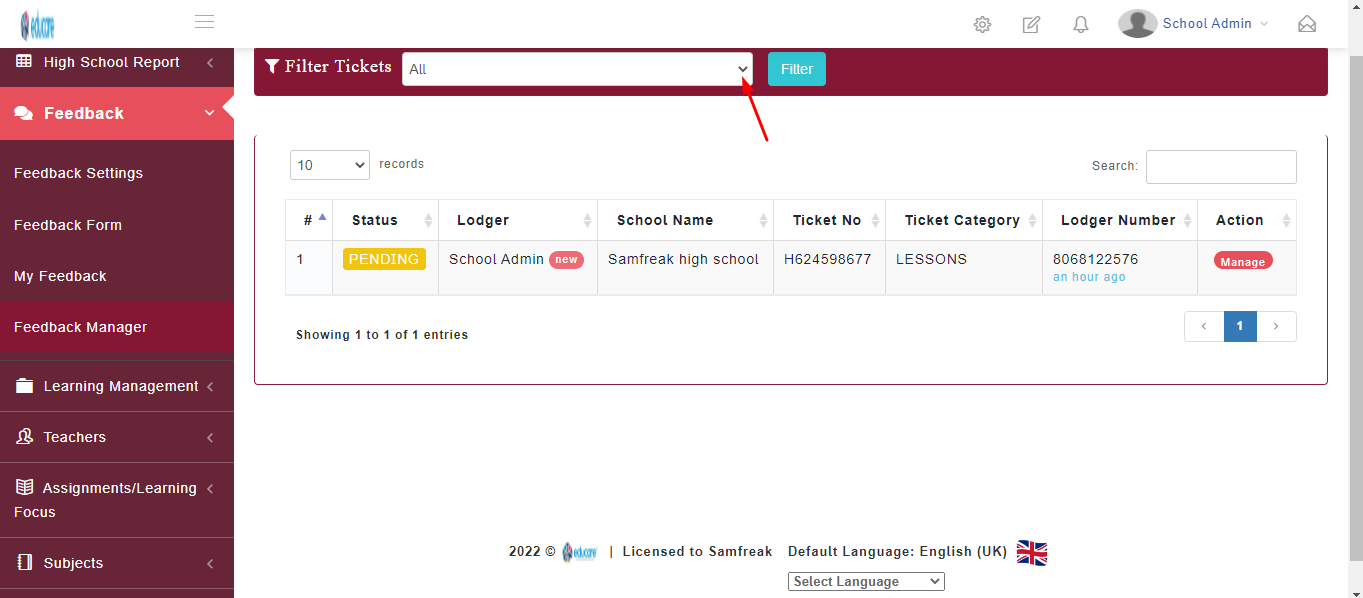Click the new badge beside School Admin
1363x598 pixels.
(x=566, y=260)
